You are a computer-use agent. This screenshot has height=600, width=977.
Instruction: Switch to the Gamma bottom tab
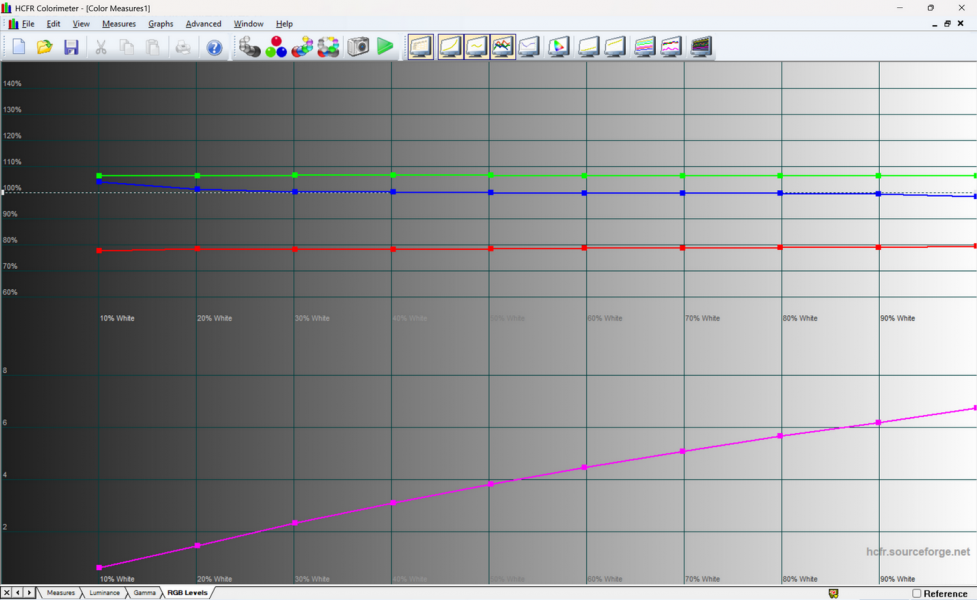click(x=144, y=593)
